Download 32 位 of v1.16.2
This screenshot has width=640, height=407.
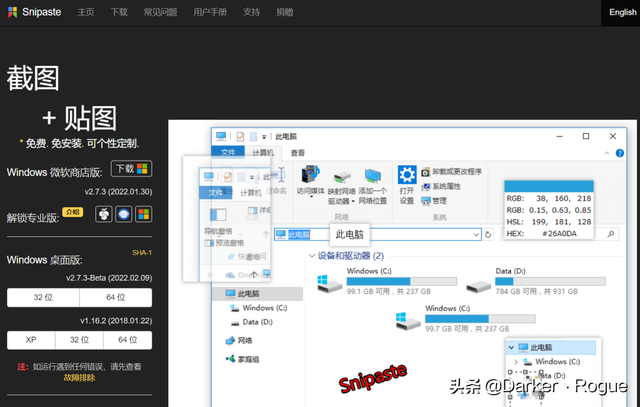[79, 340]
